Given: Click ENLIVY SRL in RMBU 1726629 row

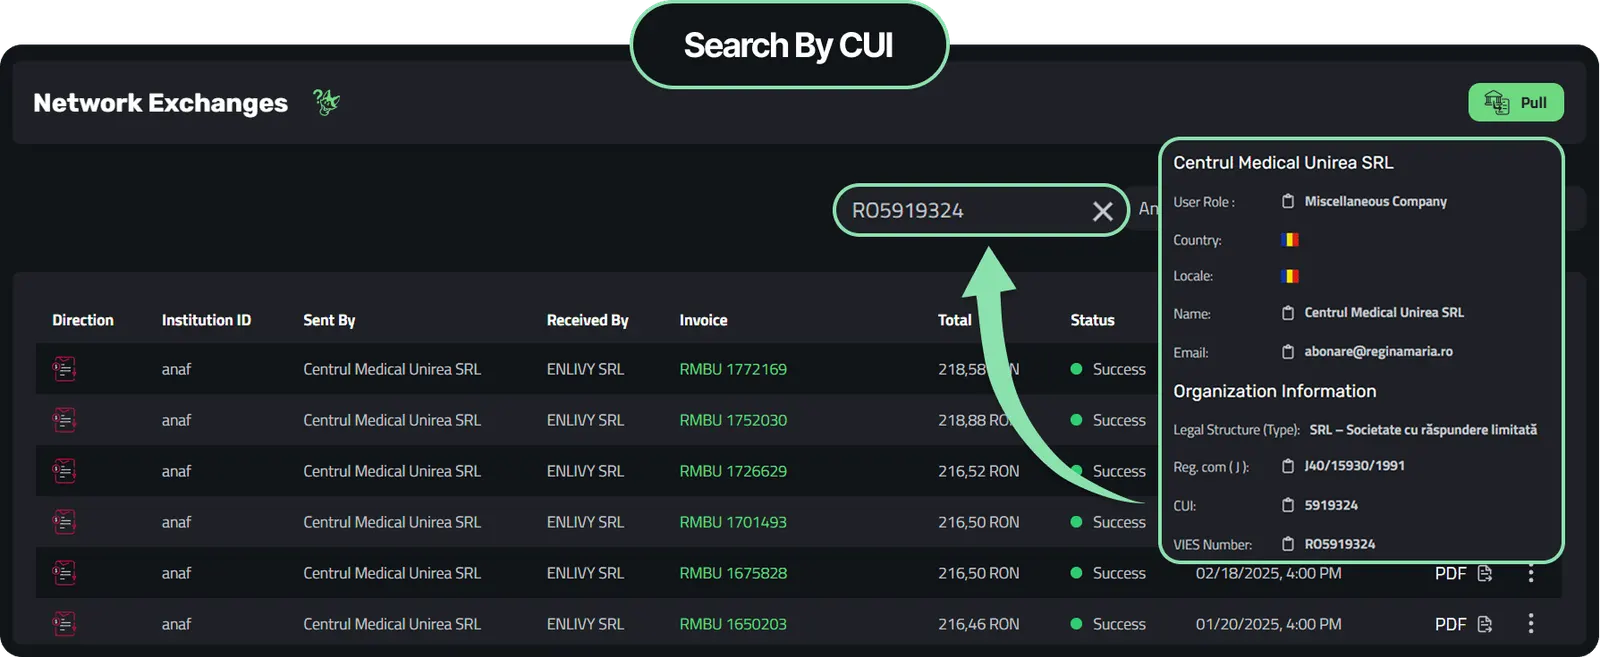Looking at the screenshot, I should pos(585,471).
